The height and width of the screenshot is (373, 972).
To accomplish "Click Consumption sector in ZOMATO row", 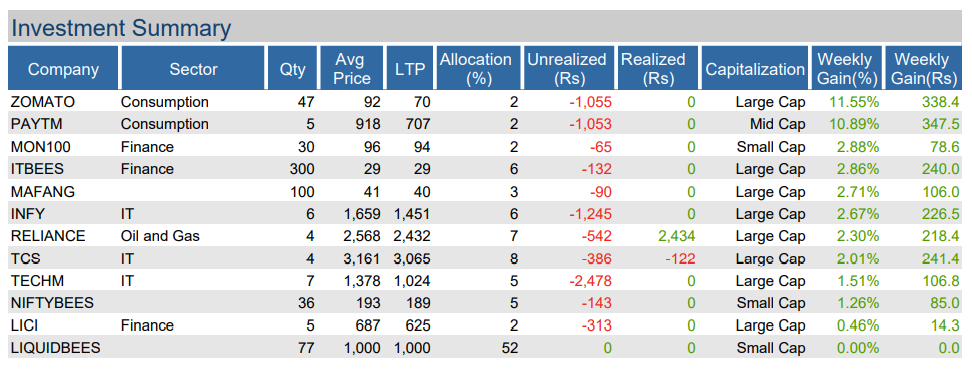I will (164, 102).
